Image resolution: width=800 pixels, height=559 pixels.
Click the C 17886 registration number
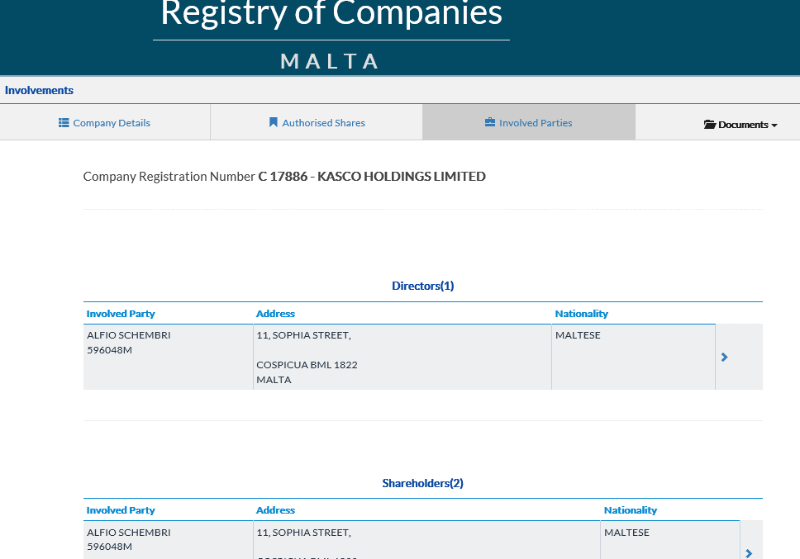coord(283,176)
